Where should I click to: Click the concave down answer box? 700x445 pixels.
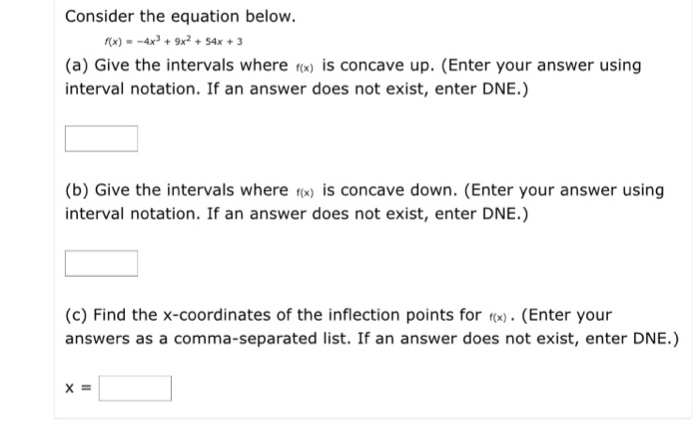101,264
